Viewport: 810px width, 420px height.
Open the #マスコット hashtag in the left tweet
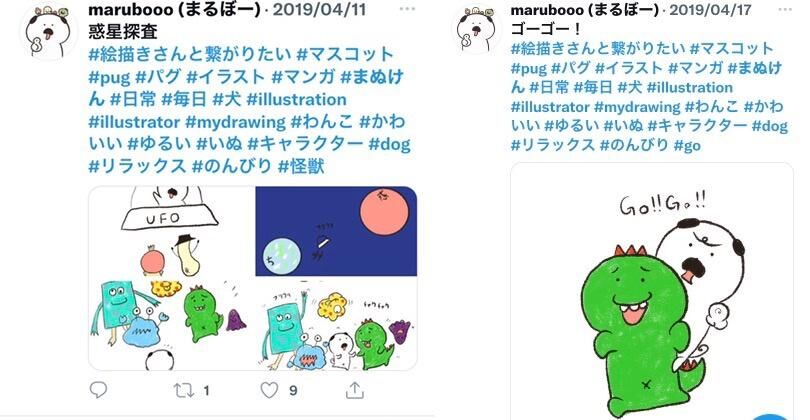(345, 54)
